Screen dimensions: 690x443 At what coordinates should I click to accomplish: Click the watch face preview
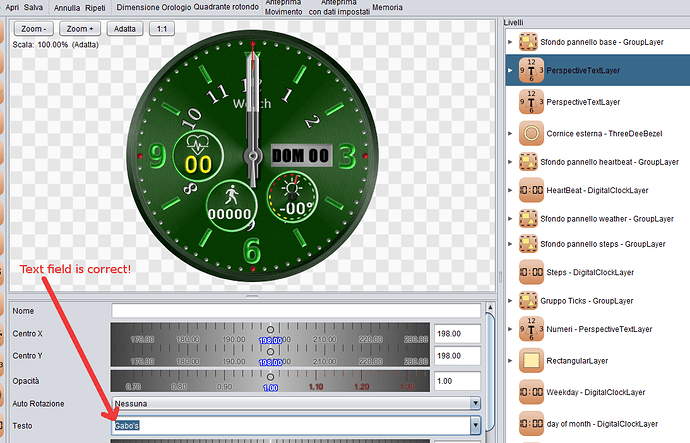253,156
